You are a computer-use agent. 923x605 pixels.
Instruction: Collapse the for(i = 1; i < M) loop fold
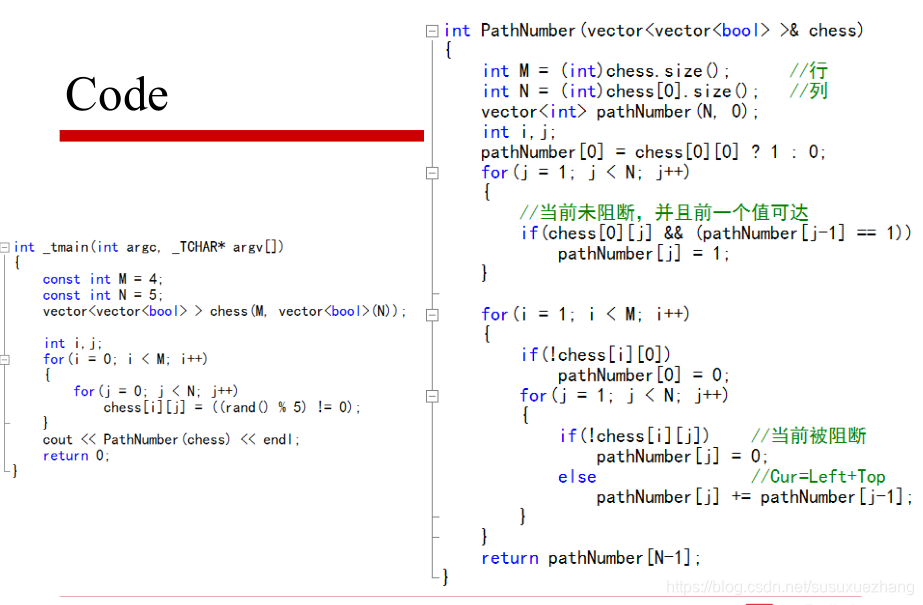click(x=432, y=315)
